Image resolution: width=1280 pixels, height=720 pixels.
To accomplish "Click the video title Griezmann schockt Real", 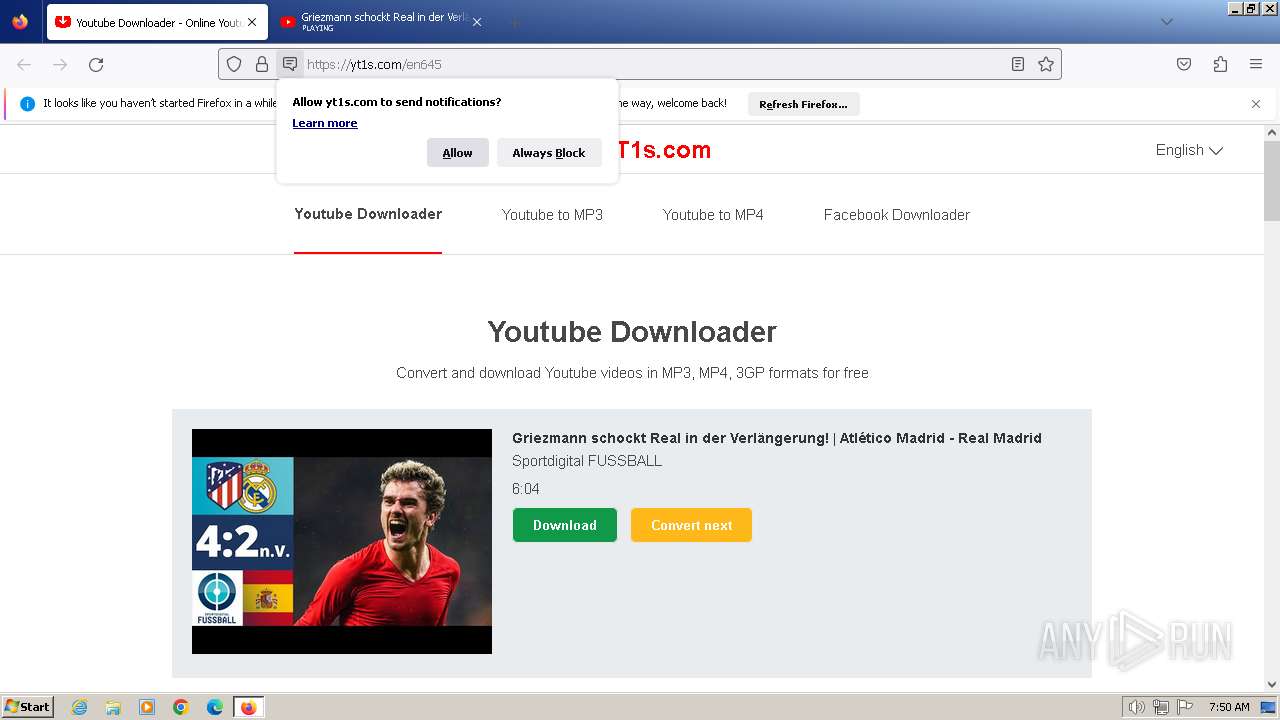I will [x=777, y=438].
